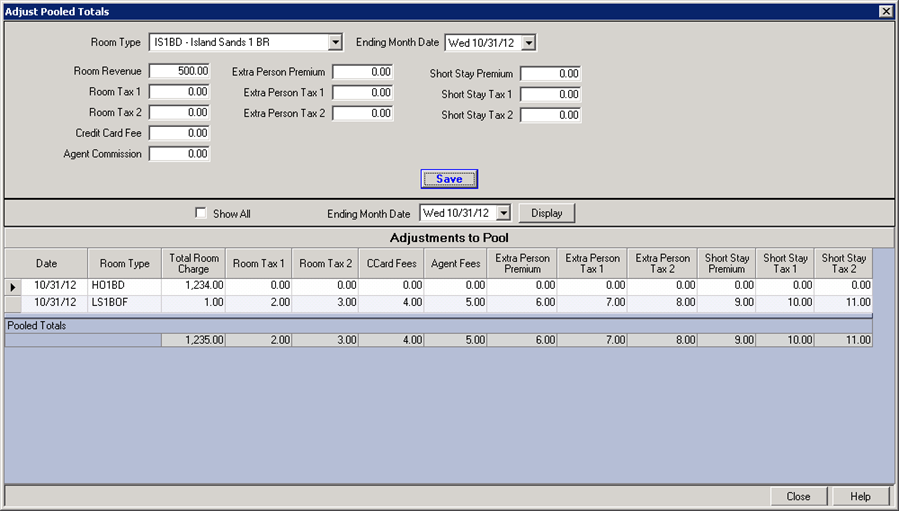The width and height of the screenshot is (899, 511).
Task: Click the Extra Person Tax 1 field
Action: click(x=363, y=92)
